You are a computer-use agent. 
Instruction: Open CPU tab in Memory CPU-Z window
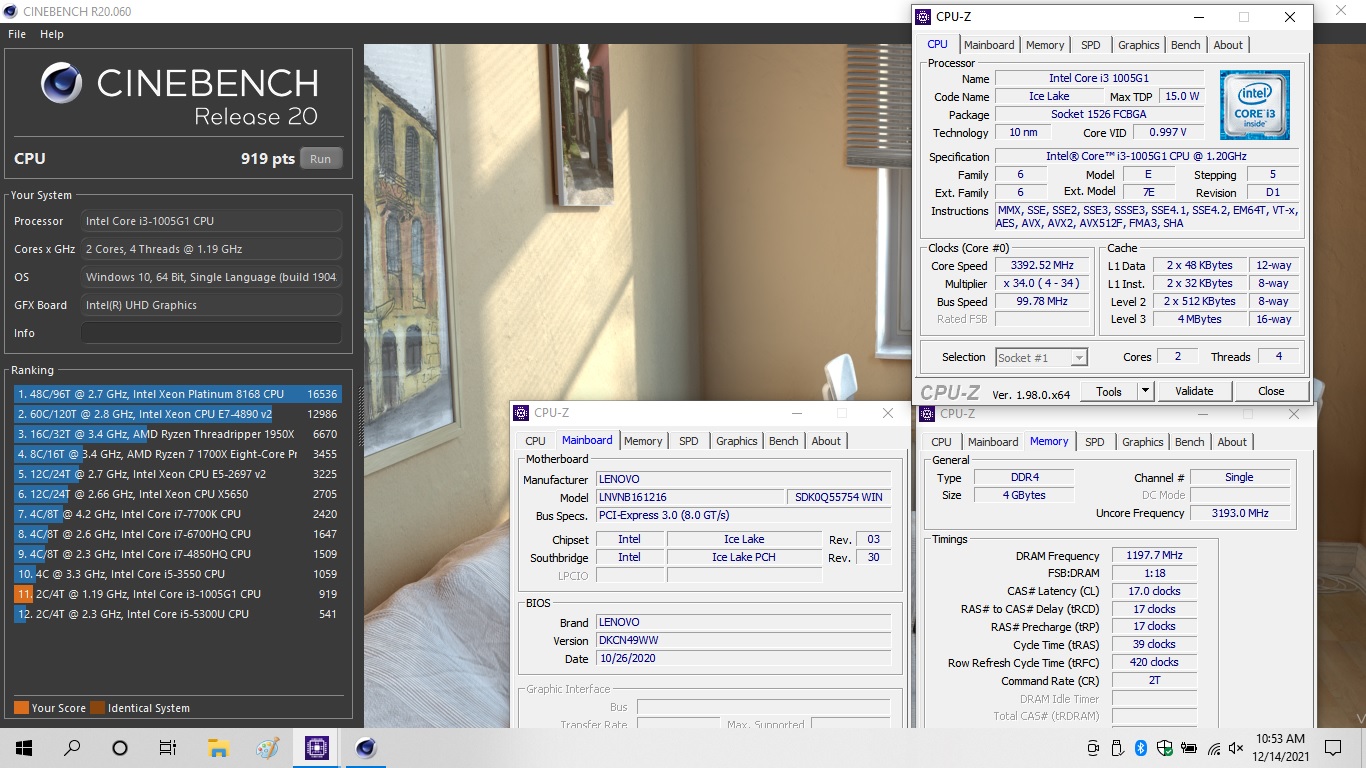(941, 442)
